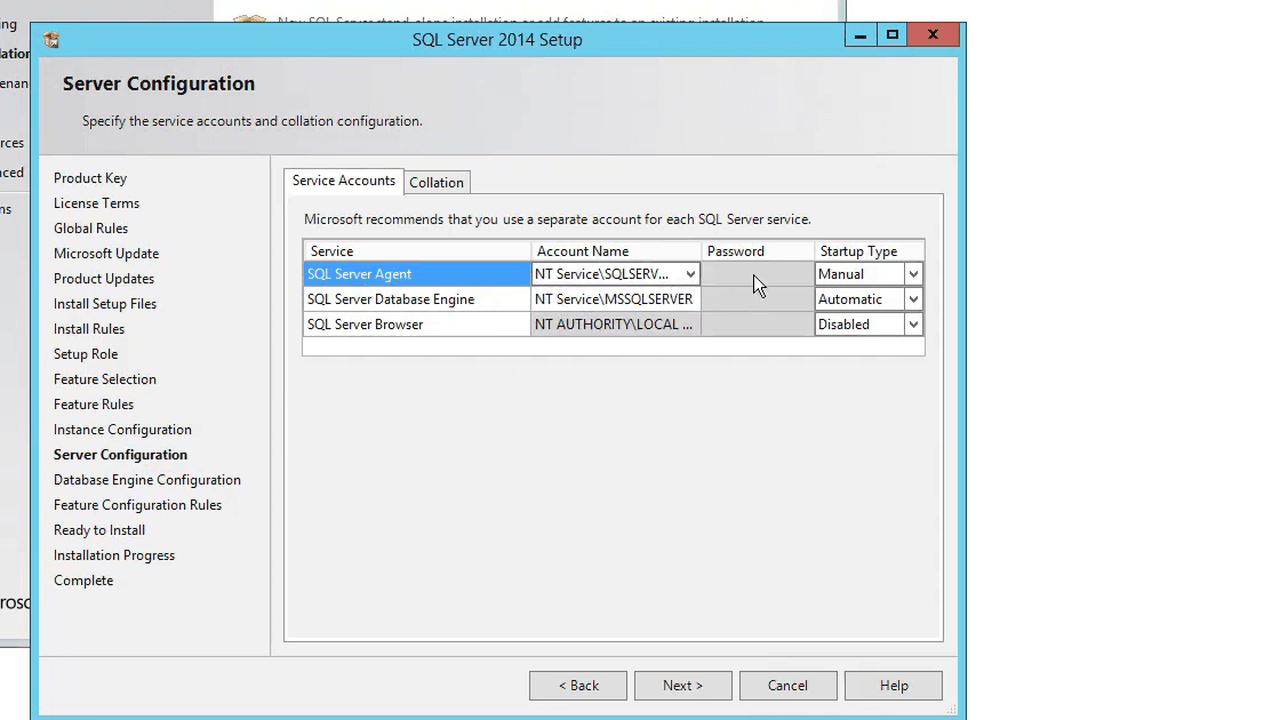Go back with the < Back button
The height and width of the screenshot is (720, 1280).
578,685
